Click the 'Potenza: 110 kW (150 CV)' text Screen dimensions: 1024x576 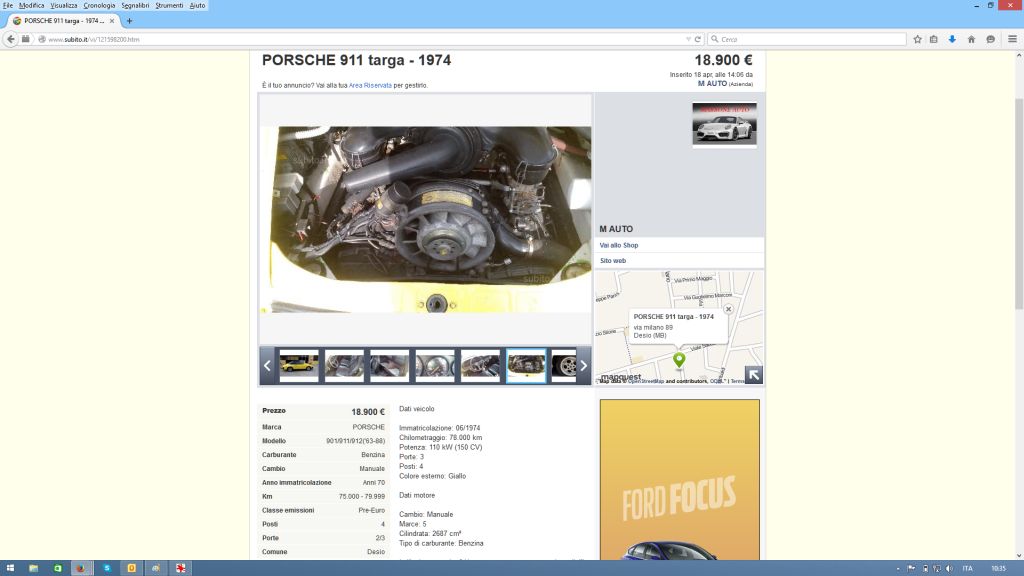click(441, 447)
